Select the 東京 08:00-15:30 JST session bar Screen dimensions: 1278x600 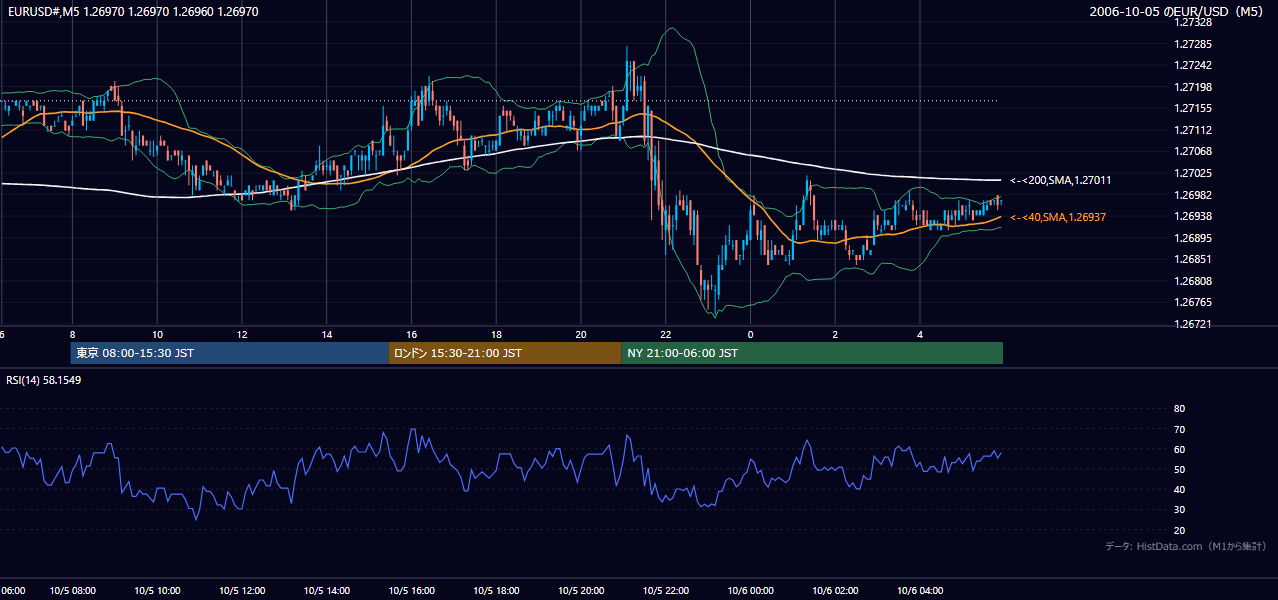click(x=229, y=353)
